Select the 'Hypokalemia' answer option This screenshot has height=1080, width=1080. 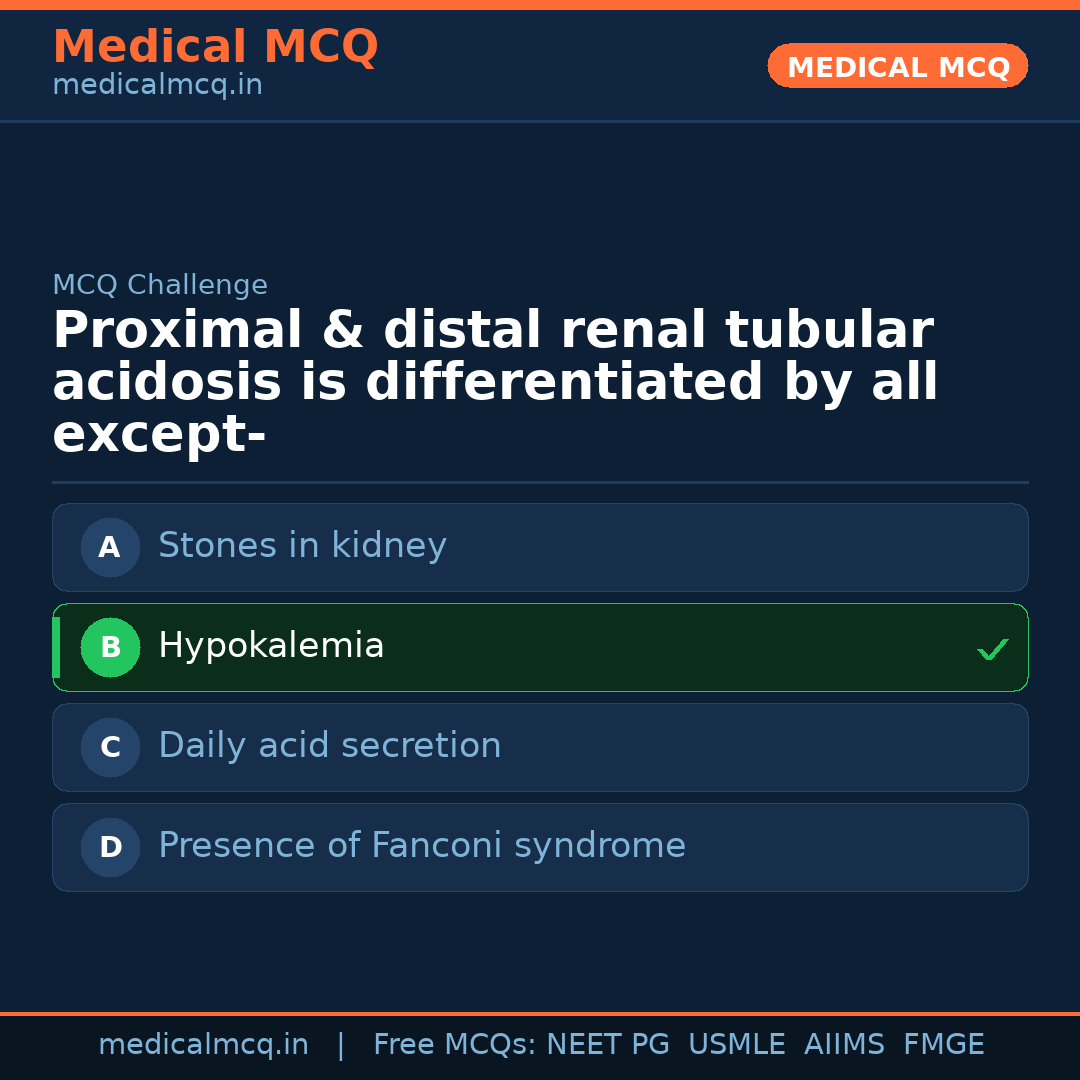pyautogui.click(x=271, y=646)
